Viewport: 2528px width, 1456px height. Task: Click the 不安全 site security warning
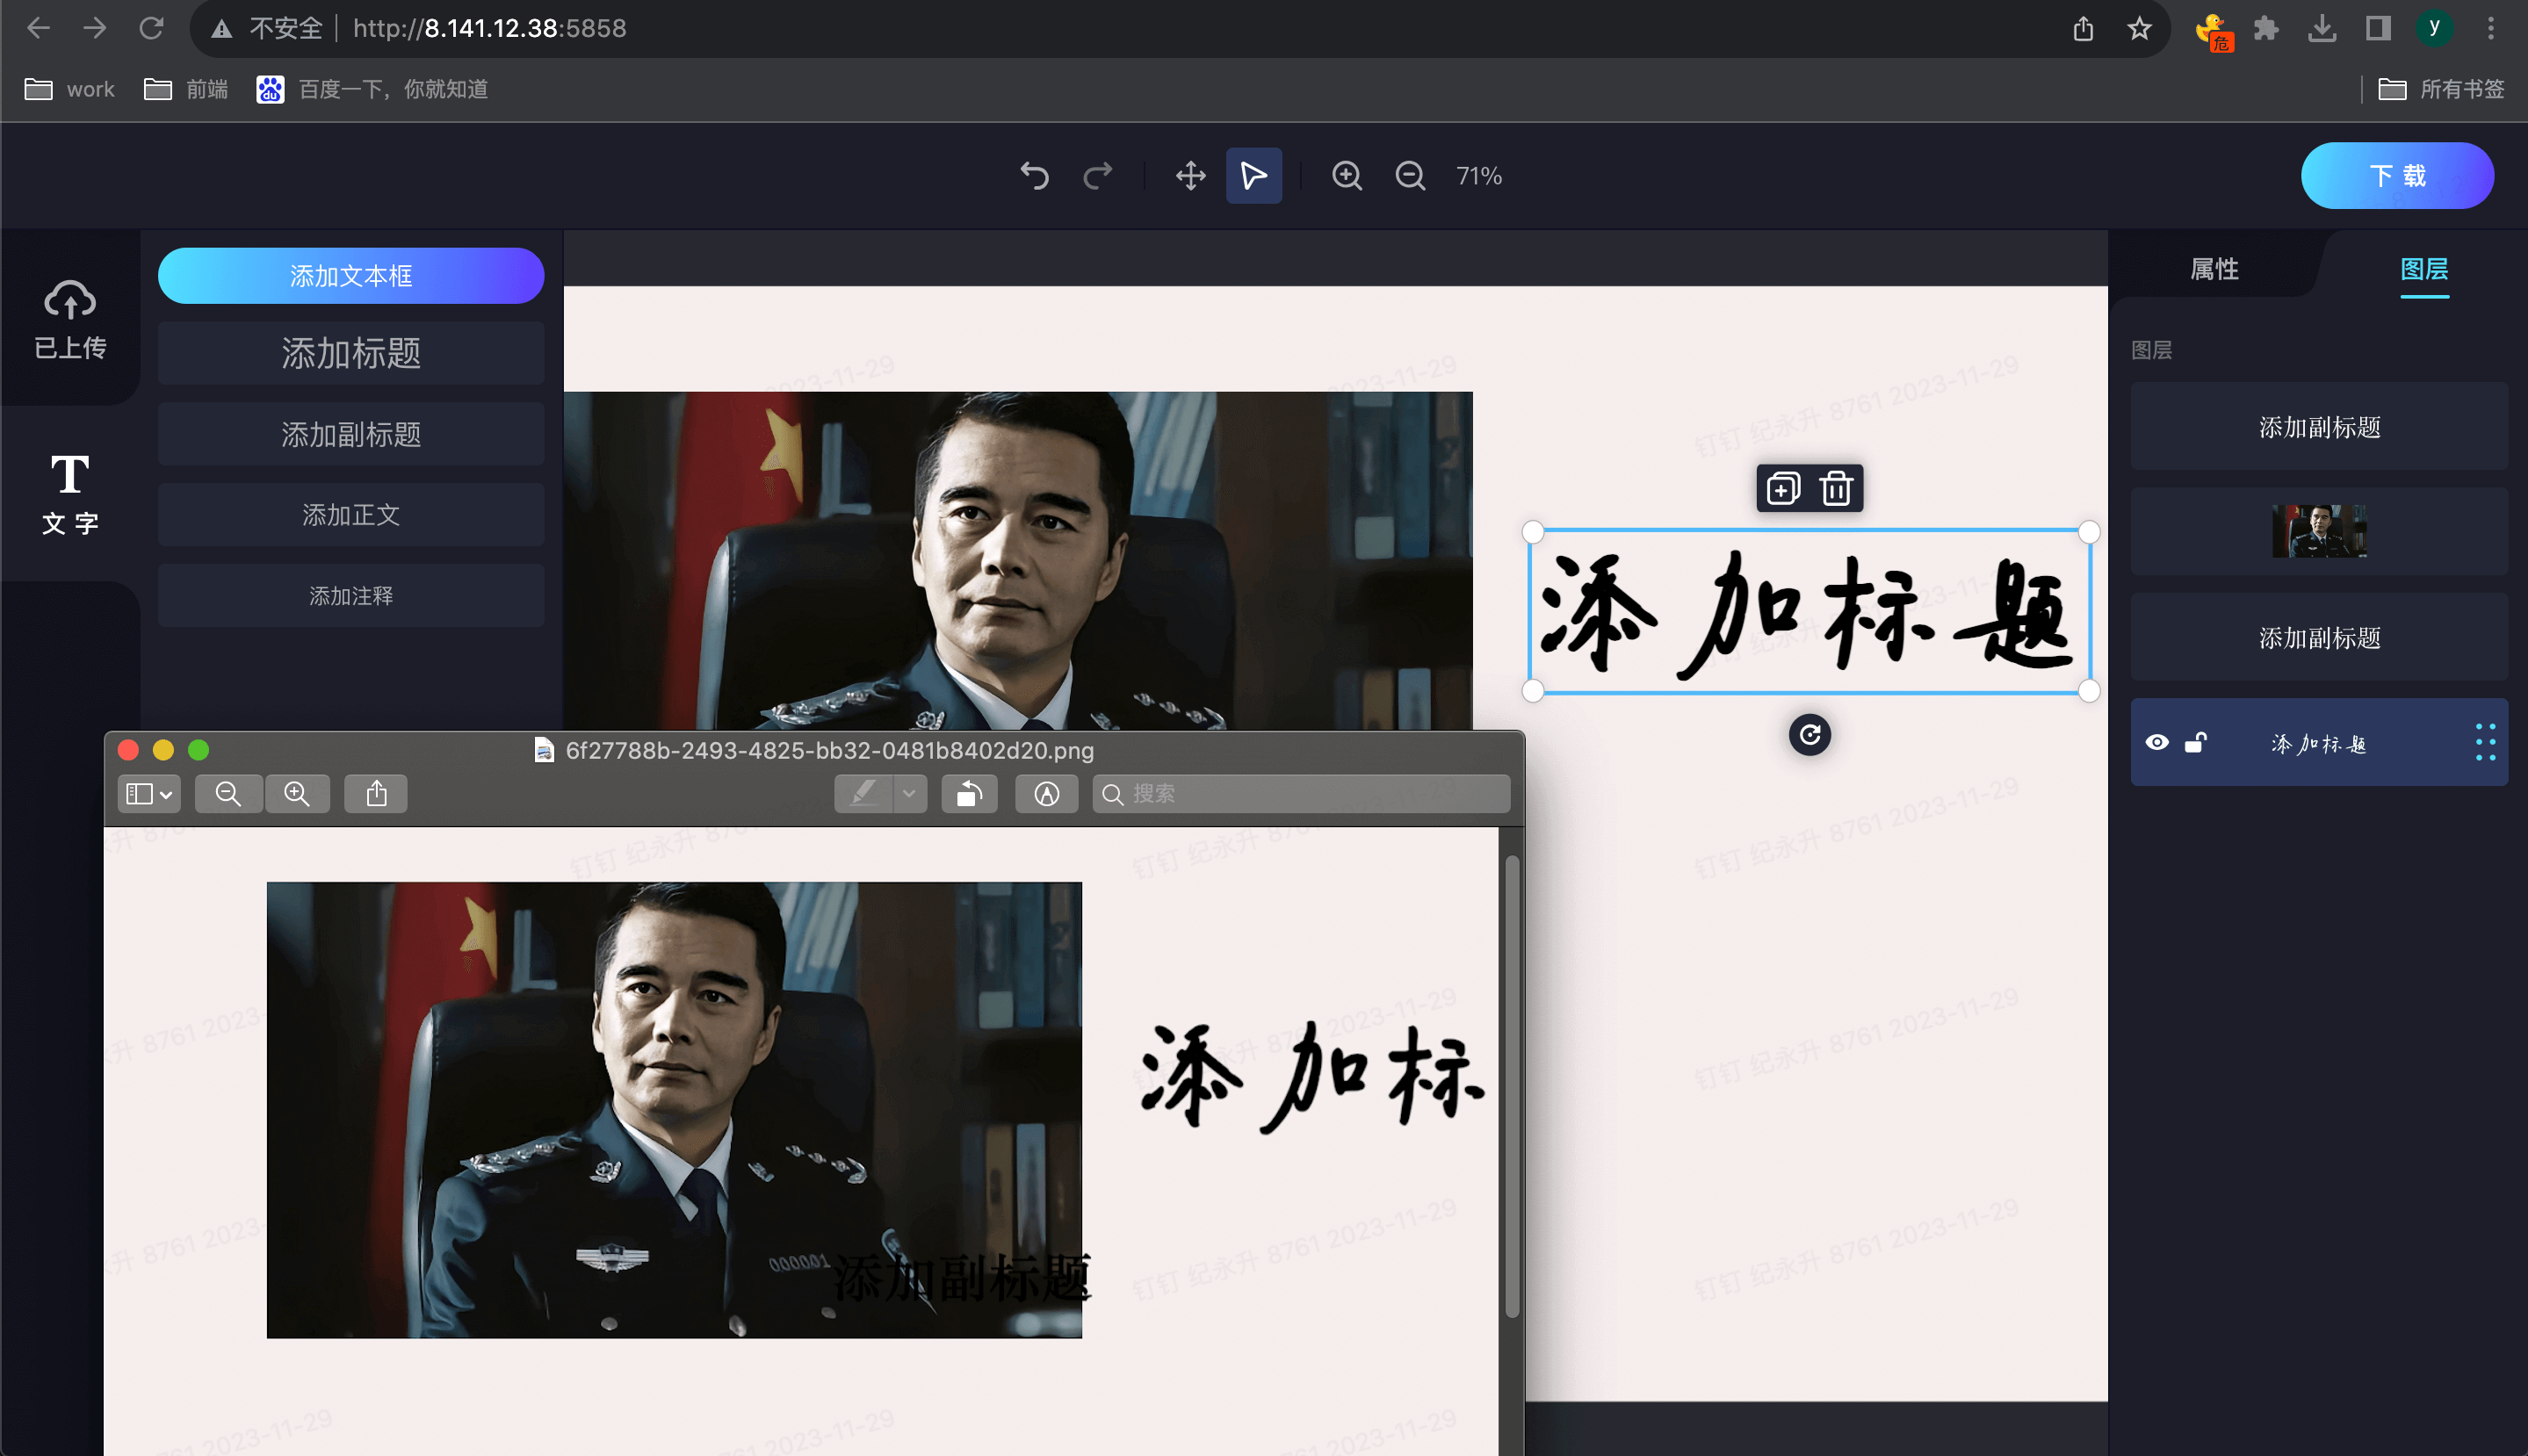point(267,28)
